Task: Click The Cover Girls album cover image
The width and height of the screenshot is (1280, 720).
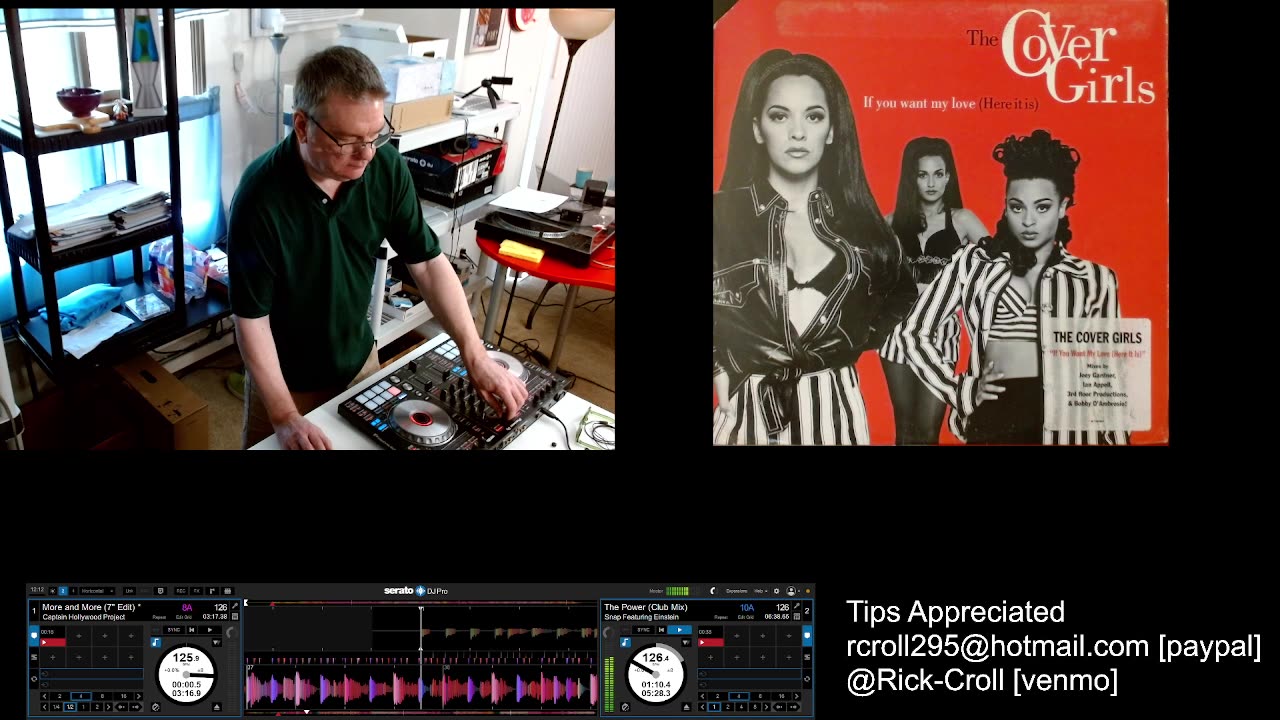Action: click(940, 222)
